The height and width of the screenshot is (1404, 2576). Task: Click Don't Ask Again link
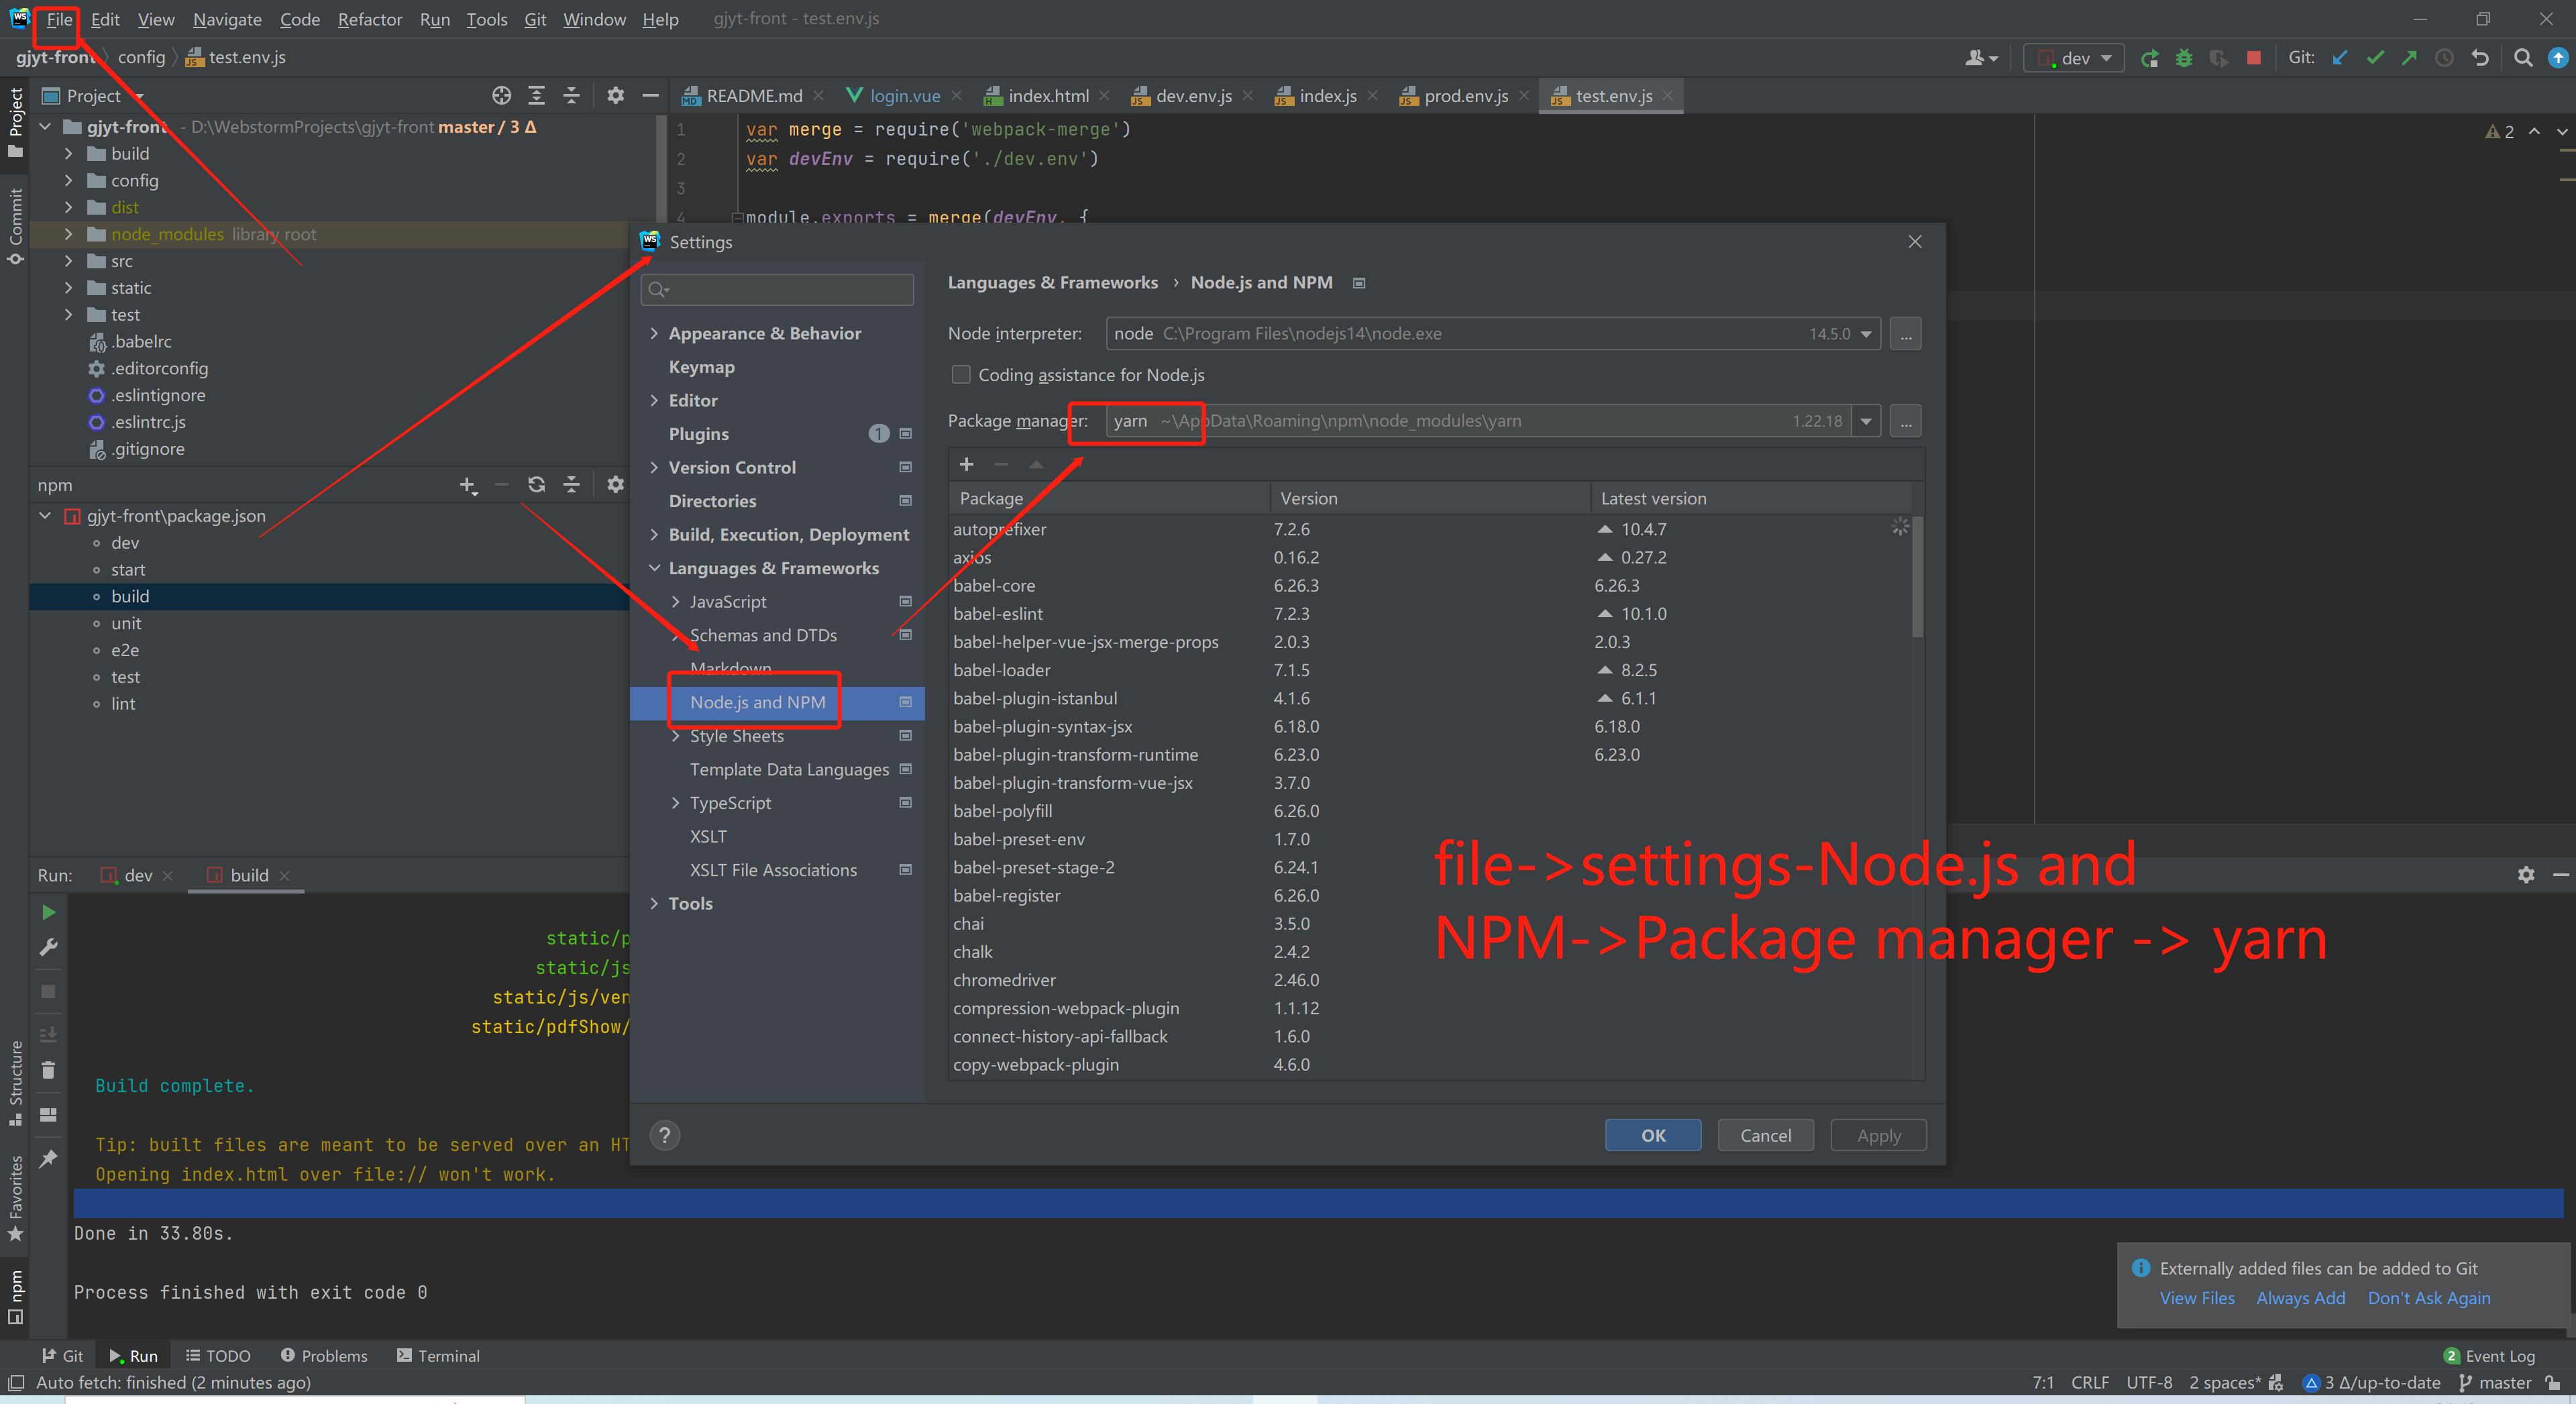(2428, 1298)
